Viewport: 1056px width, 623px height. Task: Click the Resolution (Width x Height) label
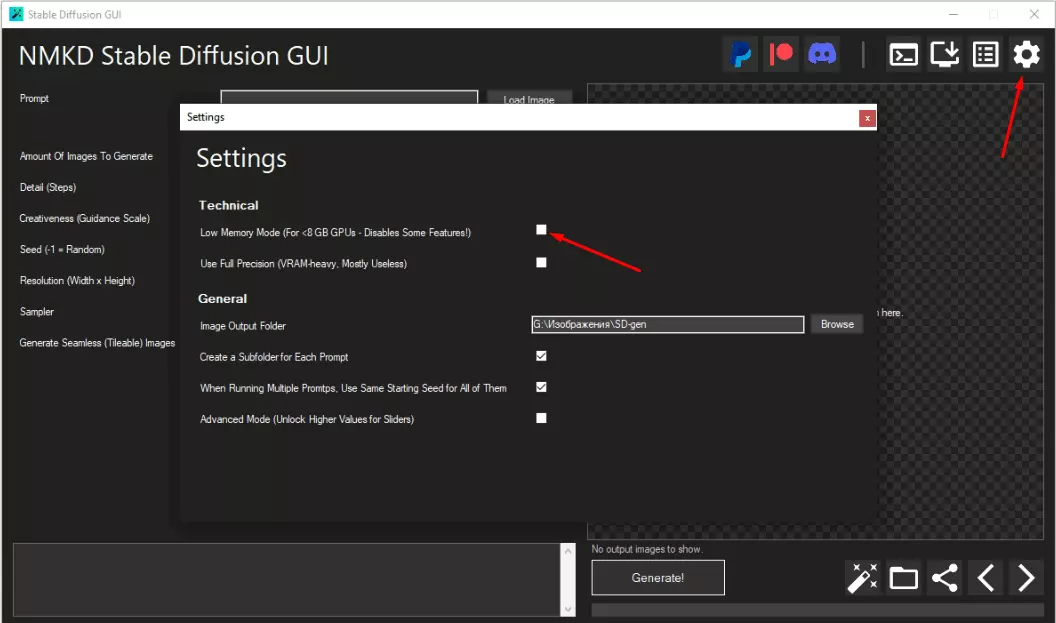click(x=77, y=280)
